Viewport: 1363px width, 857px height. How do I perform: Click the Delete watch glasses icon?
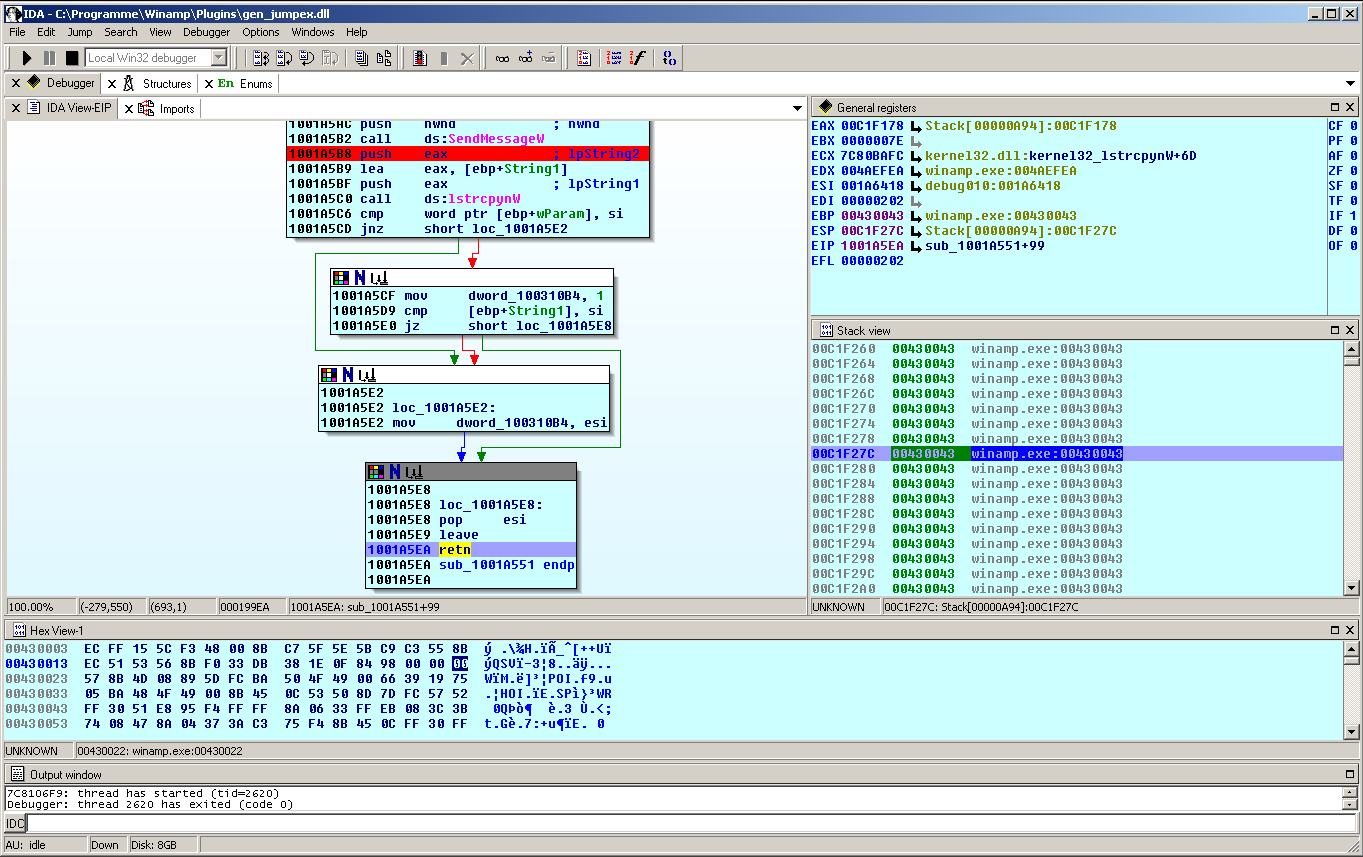(548, 58)
